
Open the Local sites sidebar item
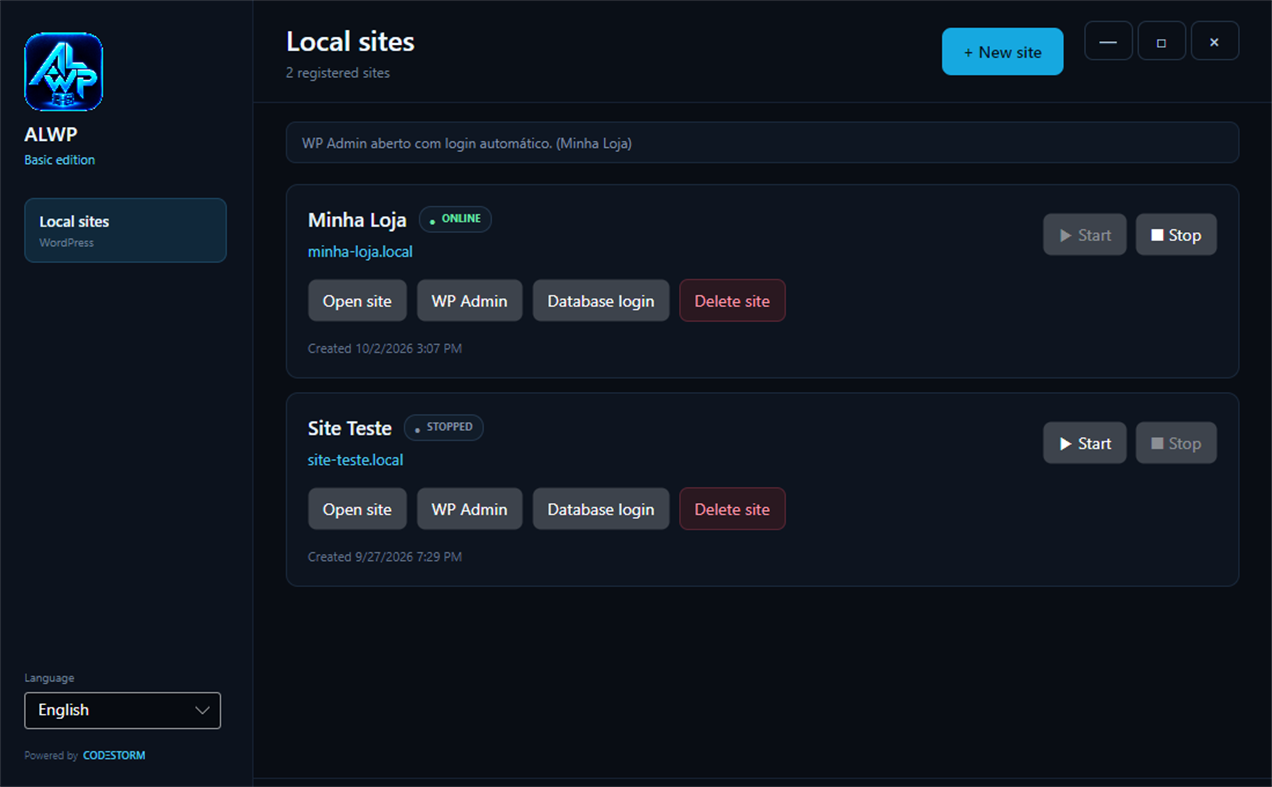125,230
